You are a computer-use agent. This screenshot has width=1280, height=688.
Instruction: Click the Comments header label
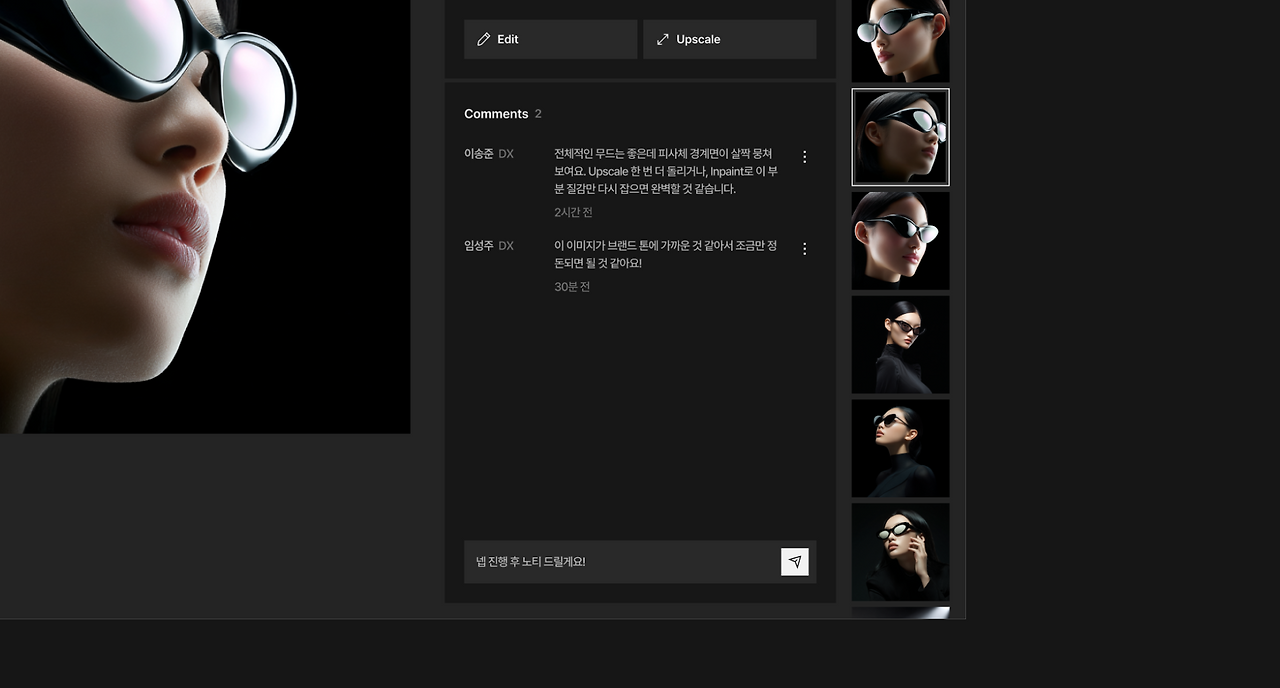(495, 113)
